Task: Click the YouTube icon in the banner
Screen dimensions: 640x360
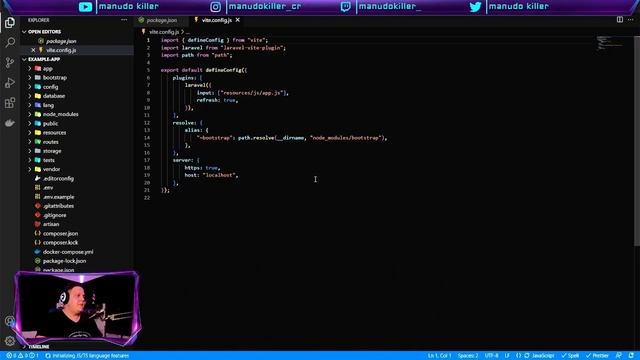Action: [x=85, y=7]
